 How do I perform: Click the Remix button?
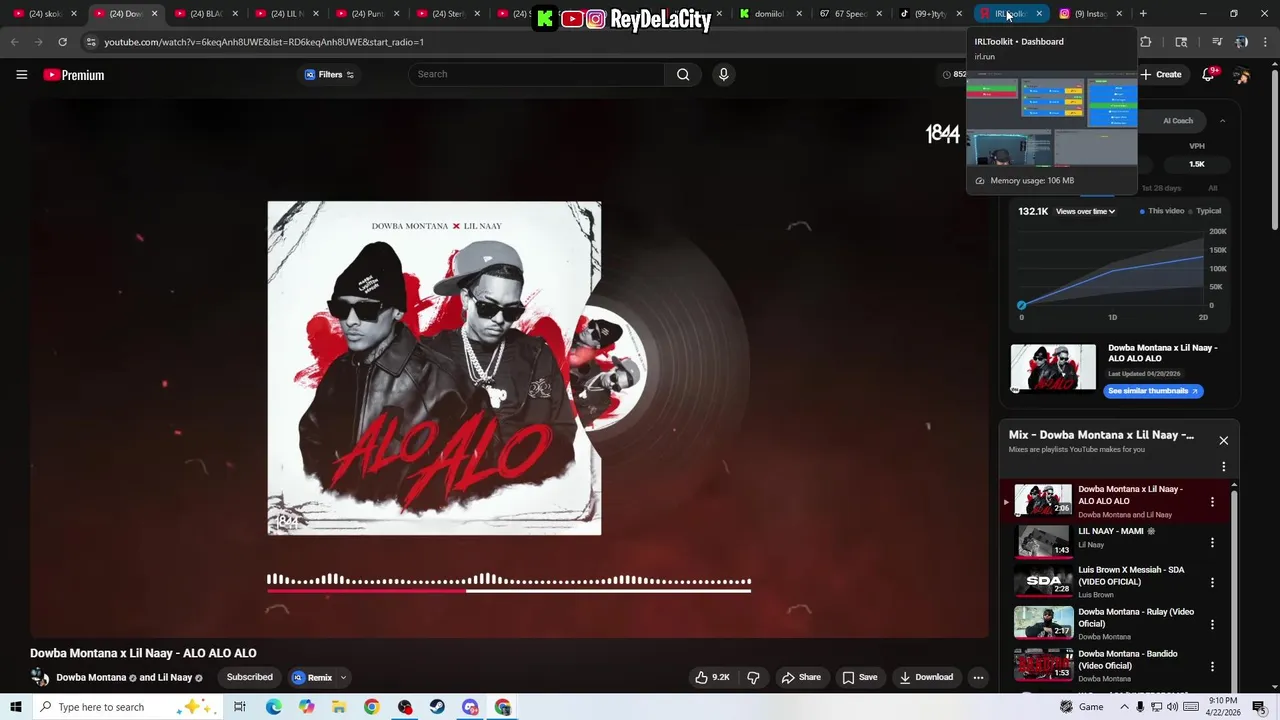pos(312,677)
